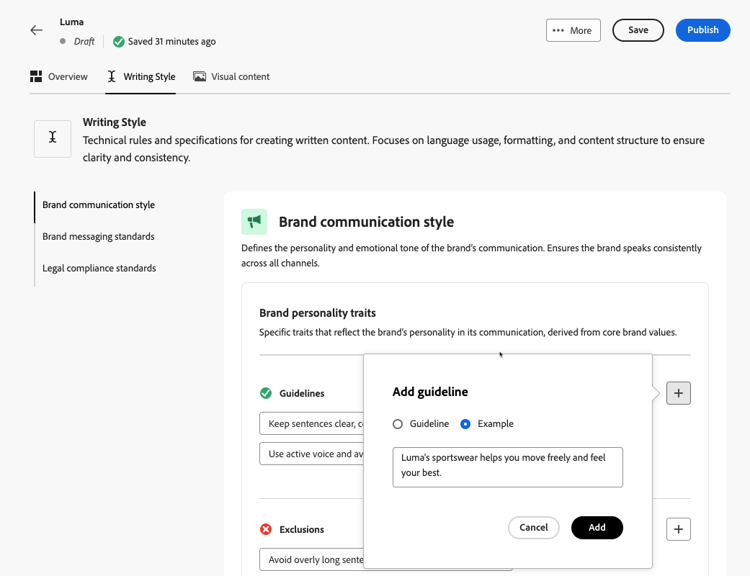The width and height of the screenshot is (750, 576).
Task: Jump to Legal compliance standards section
Action: pyautogui.click(x=99, y=268)
